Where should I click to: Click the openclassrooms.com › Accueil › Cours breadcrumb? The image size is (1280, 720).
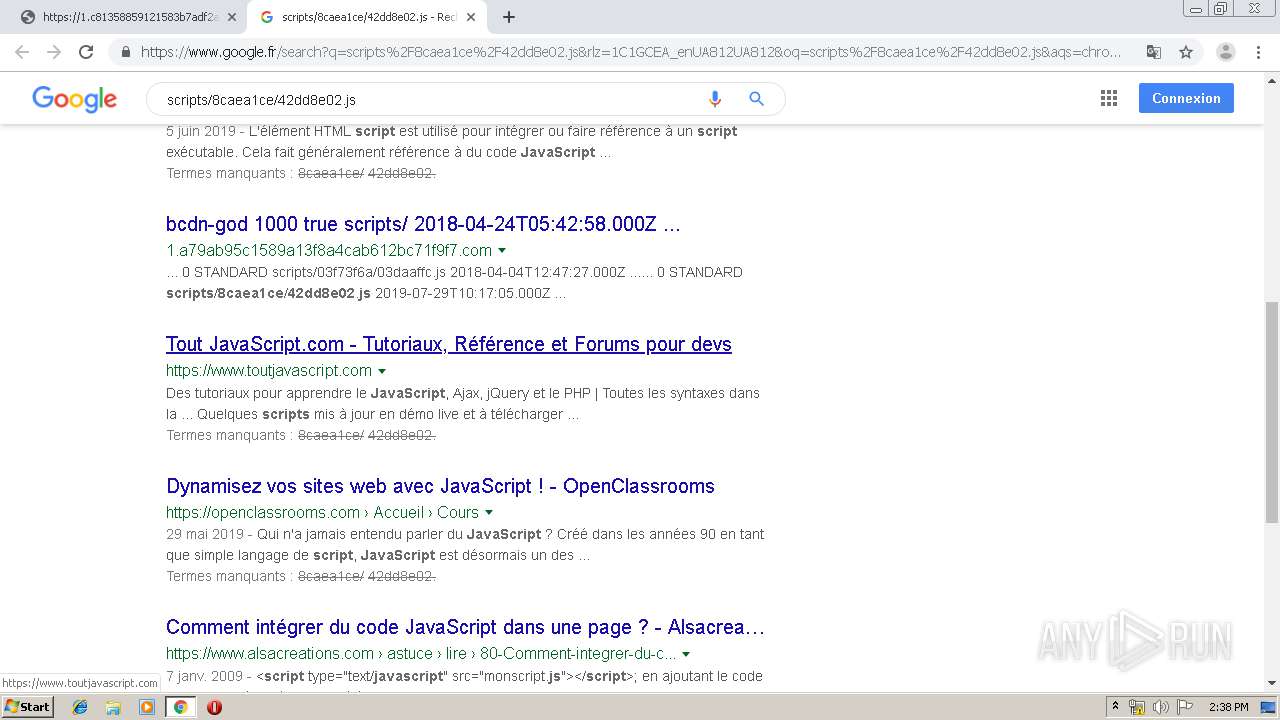pos(322,512)
